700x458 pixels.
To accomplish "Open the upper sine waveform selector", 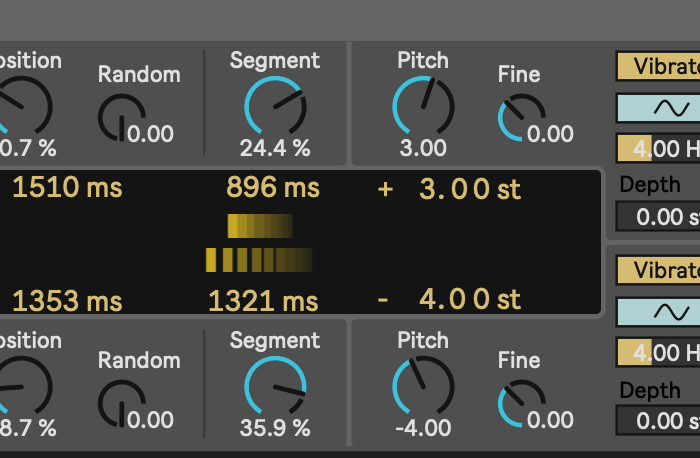I will 658,108.
